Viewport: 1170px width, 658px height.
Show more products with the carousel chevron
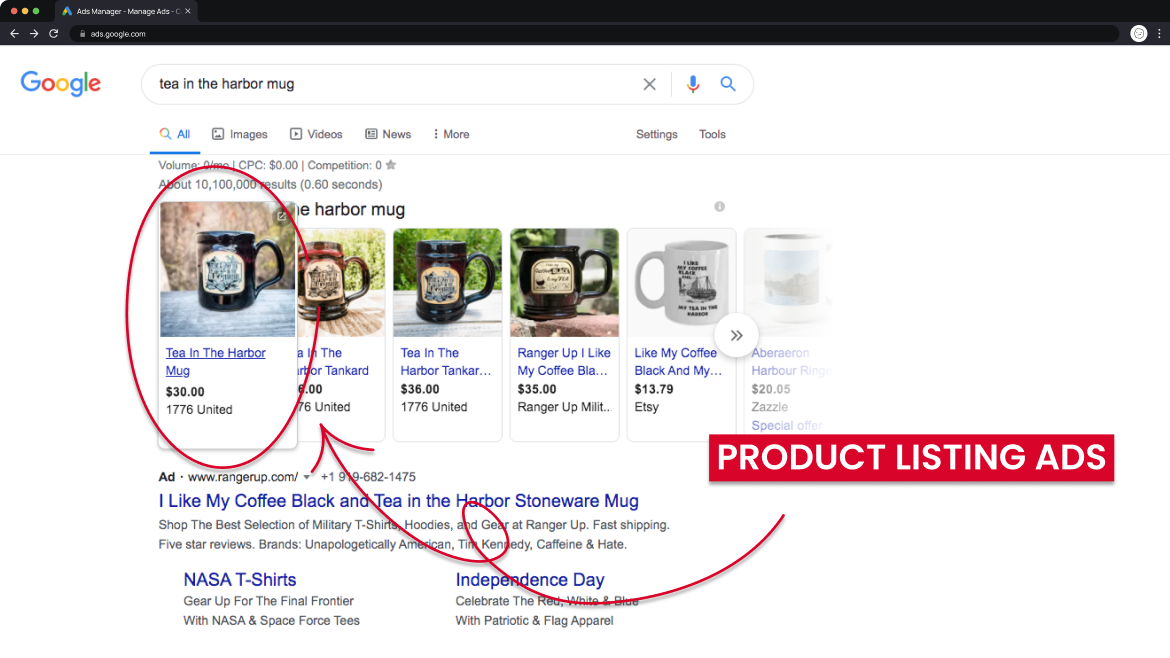coord(736,335)
